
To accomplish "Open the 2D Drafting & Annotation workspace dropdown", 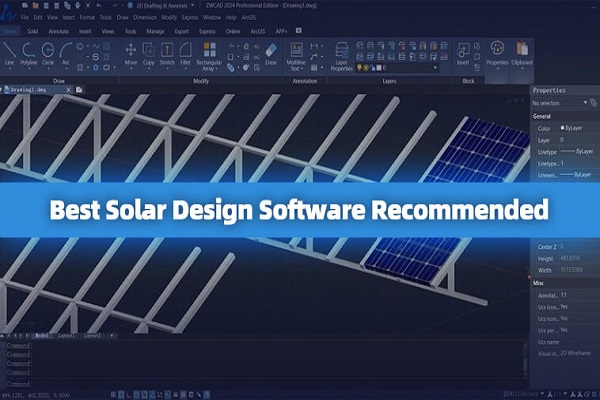I will coord(192,5).
